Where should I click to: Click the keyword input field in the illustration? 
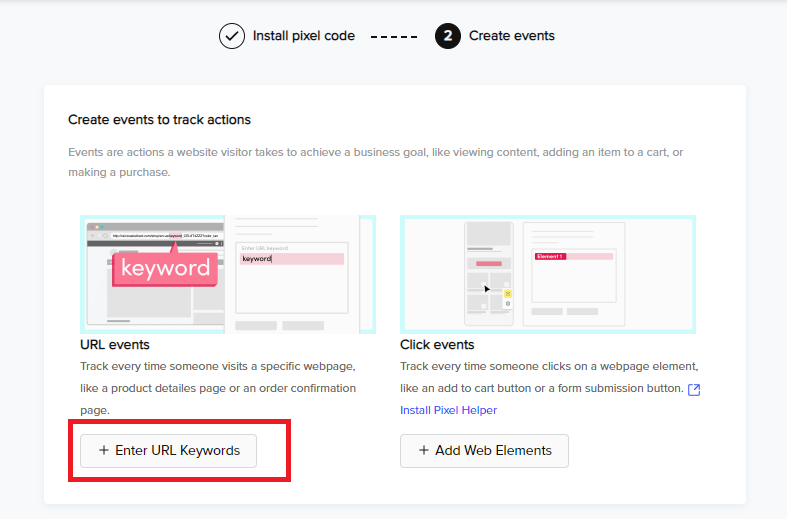[292, 259]
